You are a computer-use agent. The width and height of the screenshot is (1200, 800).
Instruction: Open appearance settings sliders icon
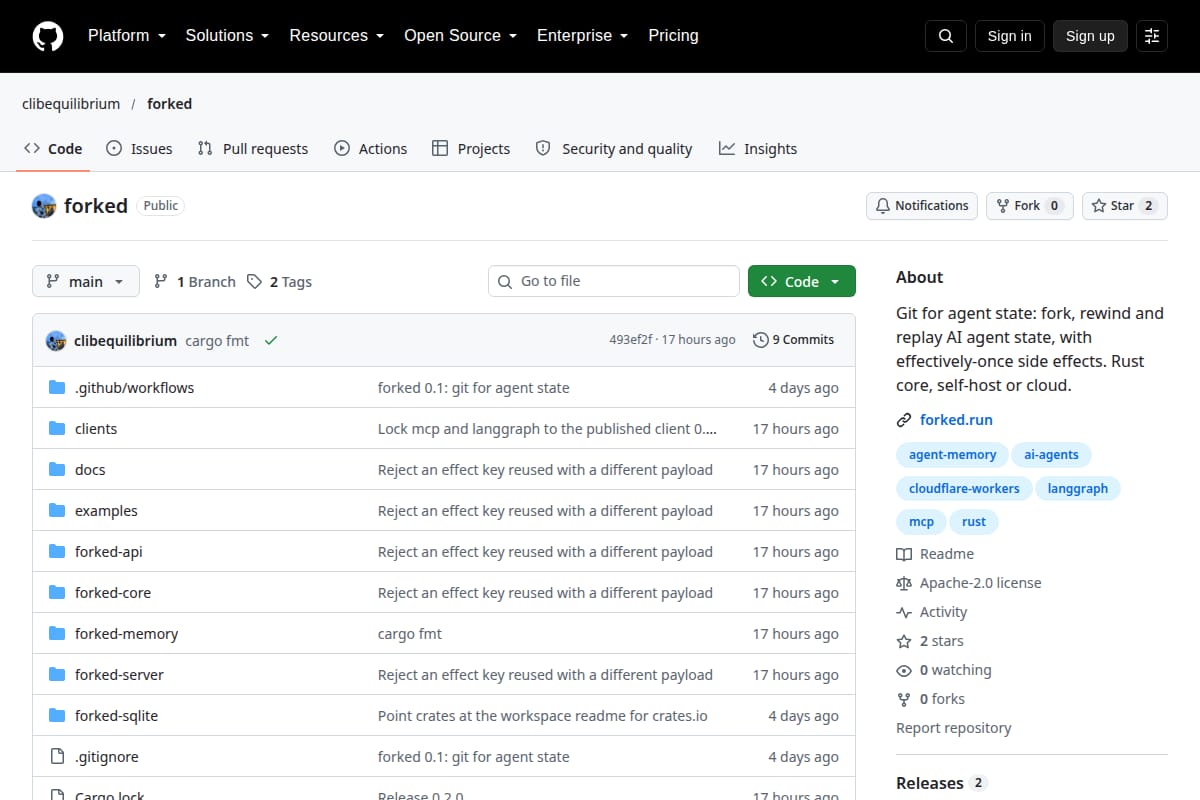click(x=1152, y=36)
